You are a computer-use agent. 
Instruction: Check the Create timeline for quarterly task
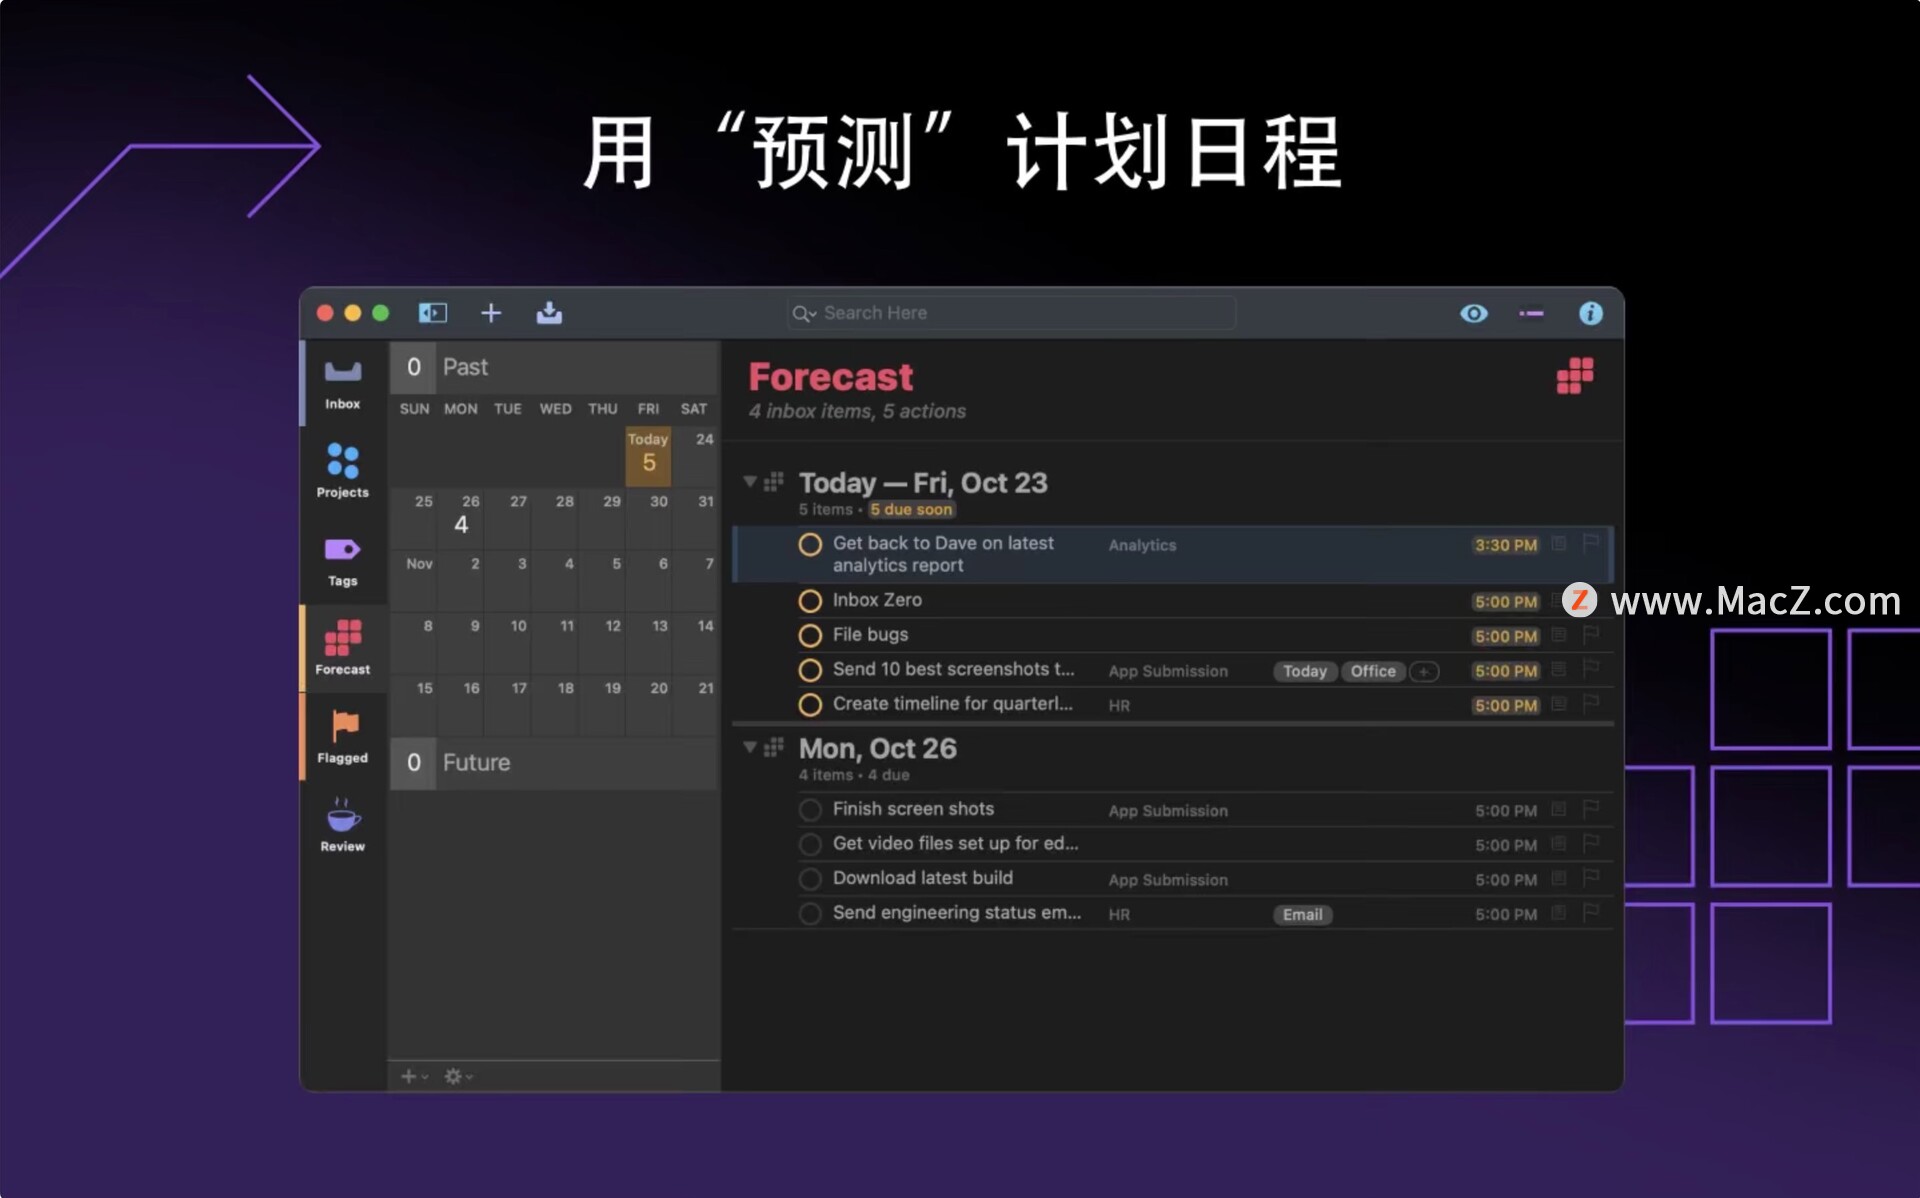tap(810, 705)
